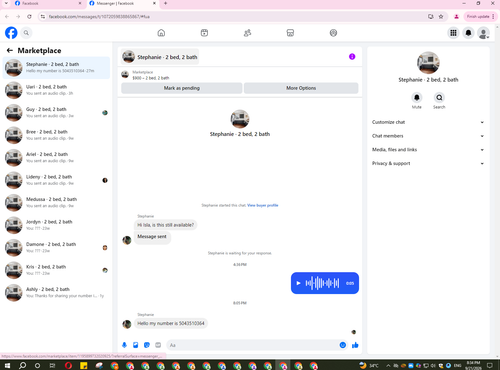
Task: Send a thumbs up like
Action: [x=355, y=345]
